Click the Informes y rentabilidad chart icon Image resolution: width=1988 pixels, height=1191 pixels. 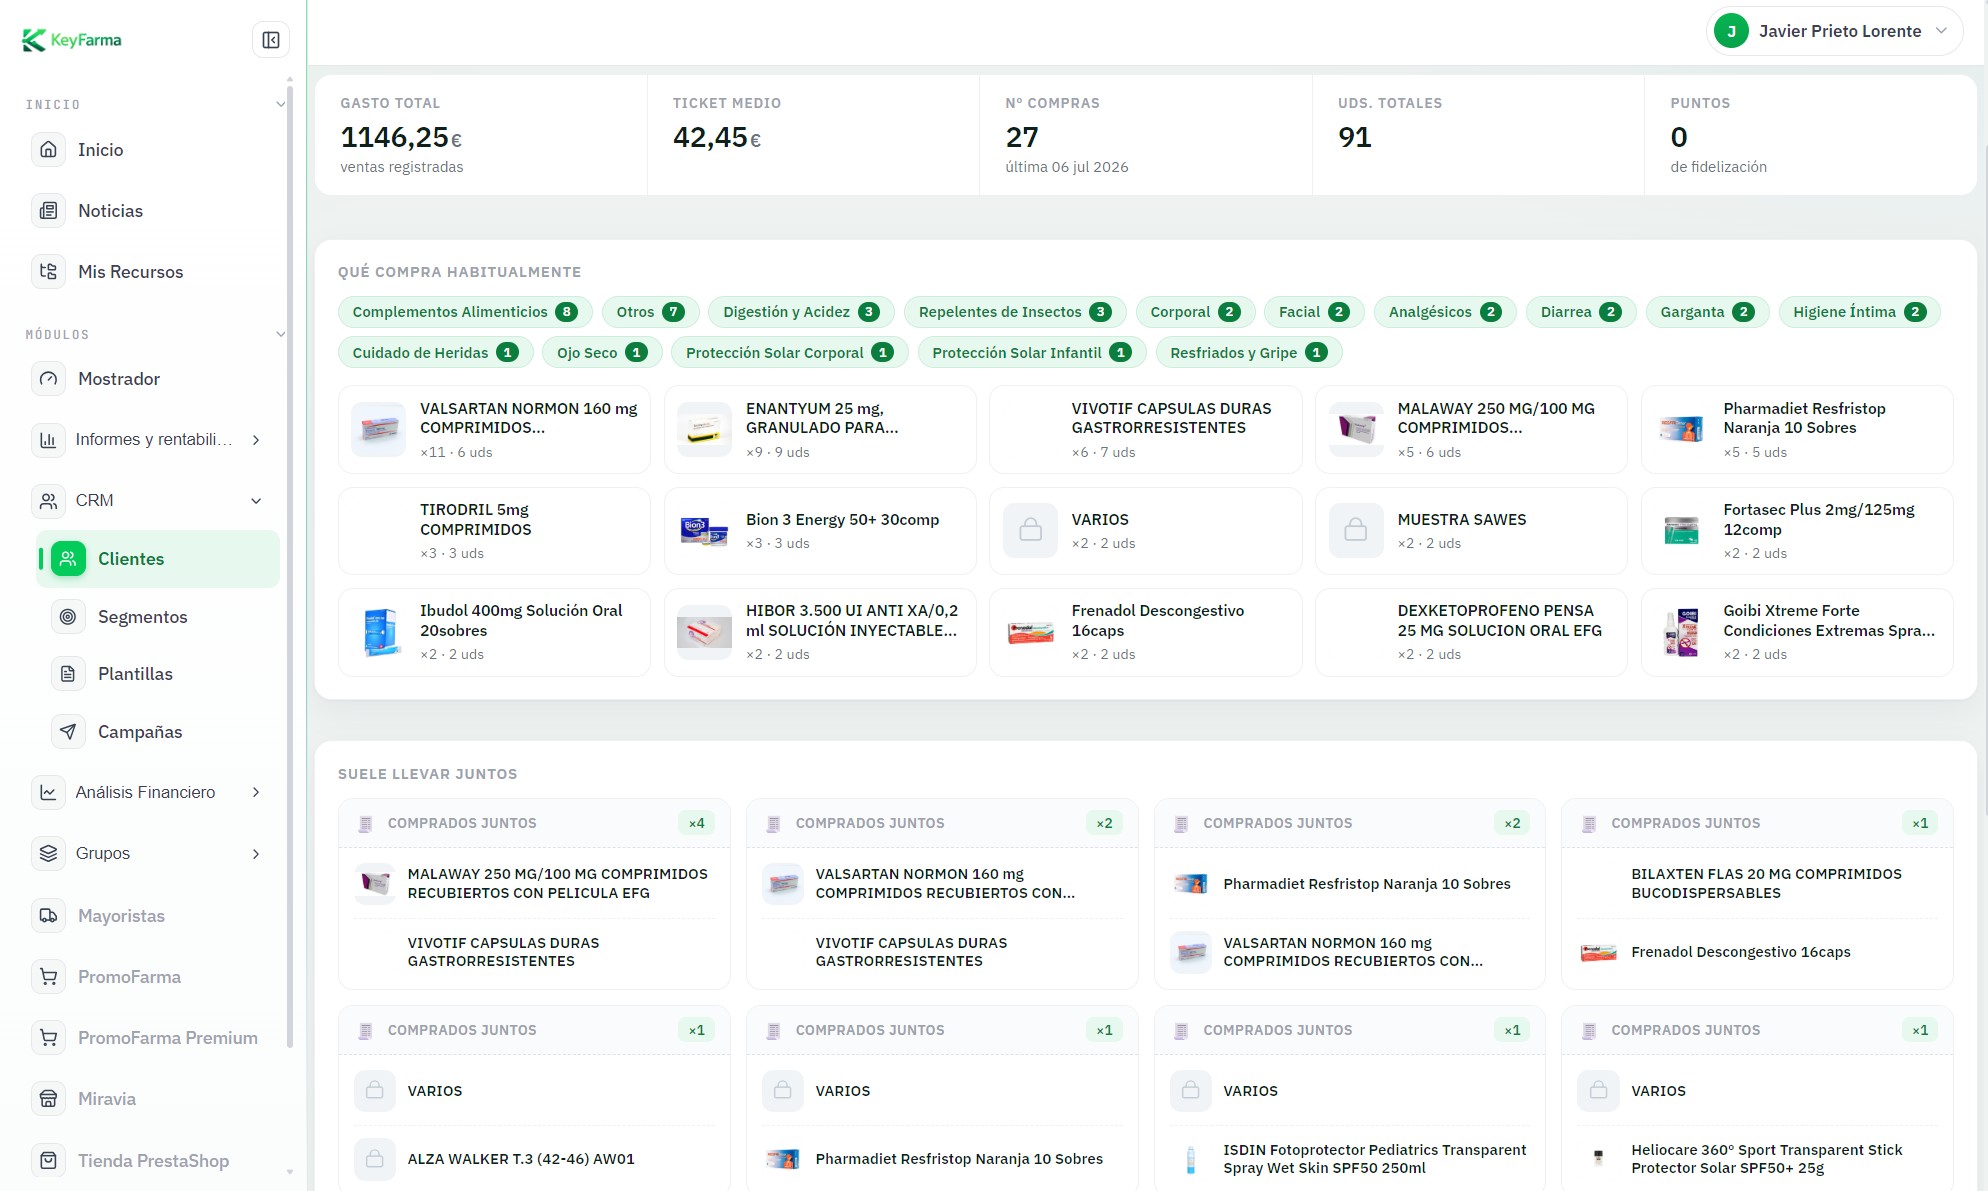coord(48,440)
